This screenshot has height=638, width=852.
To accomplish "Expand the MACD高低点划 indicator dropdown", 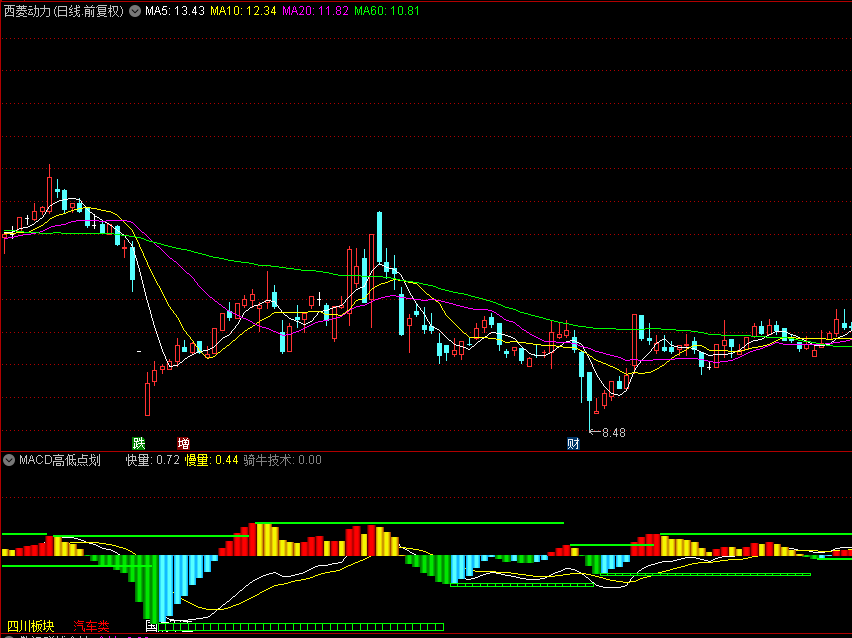I will pos(9,460).
